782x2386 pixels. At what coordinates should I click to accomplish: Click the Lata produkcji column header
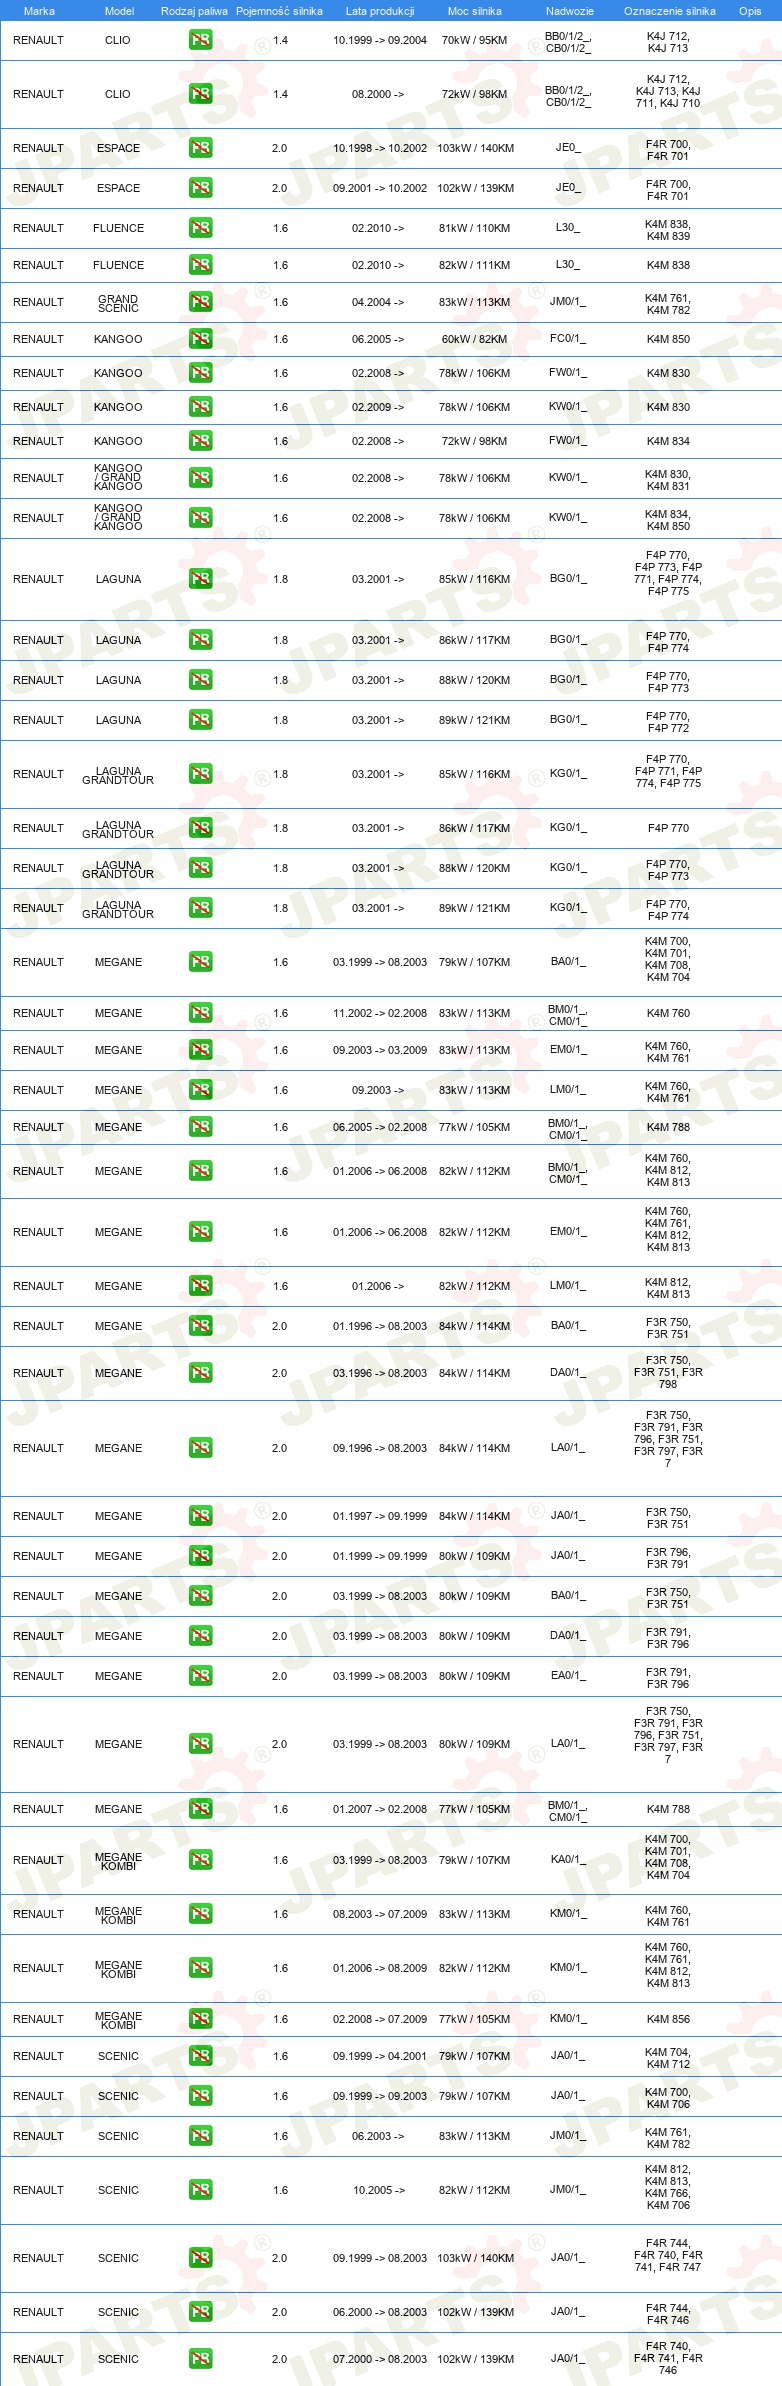[380, 11]
